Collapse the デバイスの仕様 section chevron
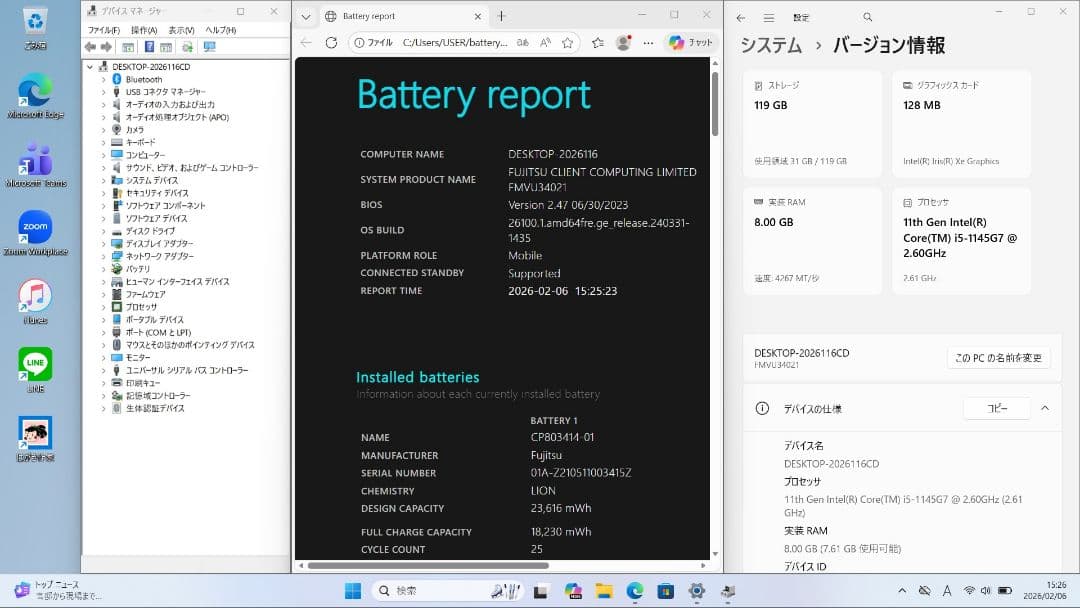 click(x=1045, y=408)
